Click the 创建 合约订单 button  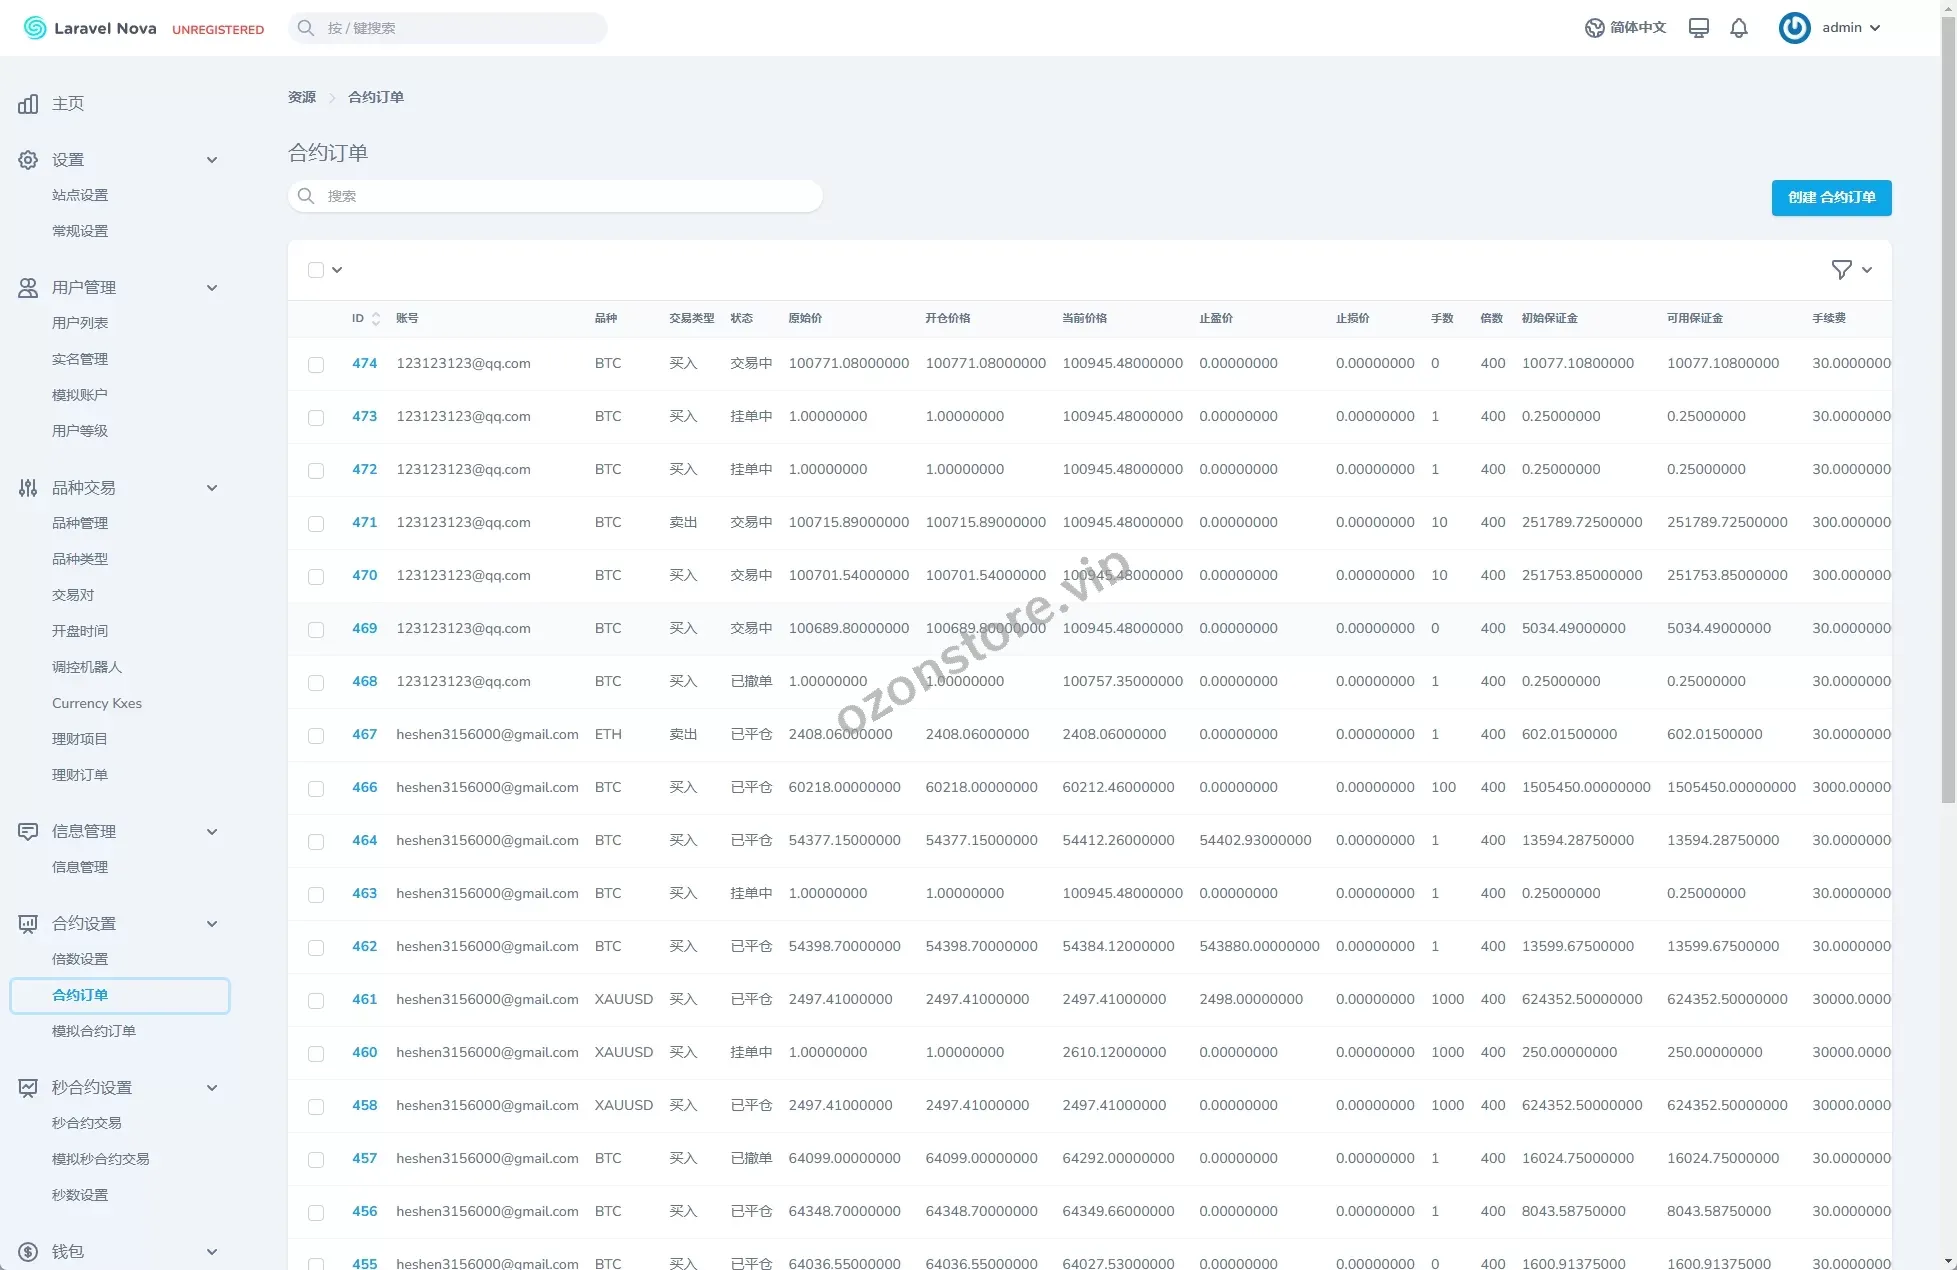click(x=1831, y=198)
